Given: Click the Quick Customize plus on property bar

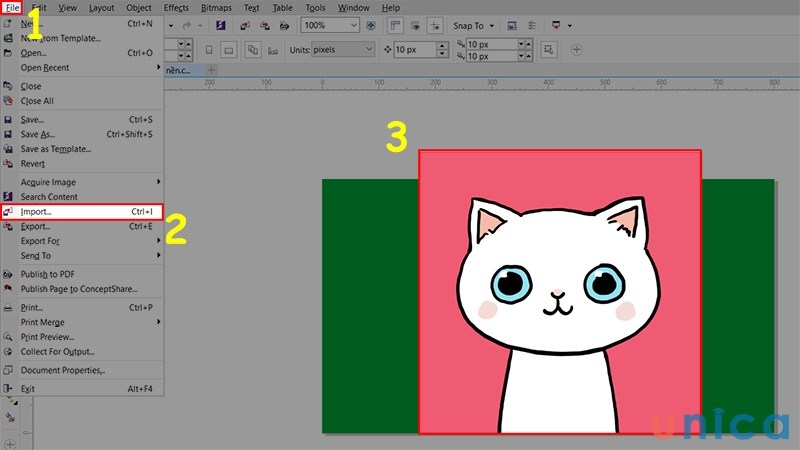Looking at the screenshot, I should [577, 49].
